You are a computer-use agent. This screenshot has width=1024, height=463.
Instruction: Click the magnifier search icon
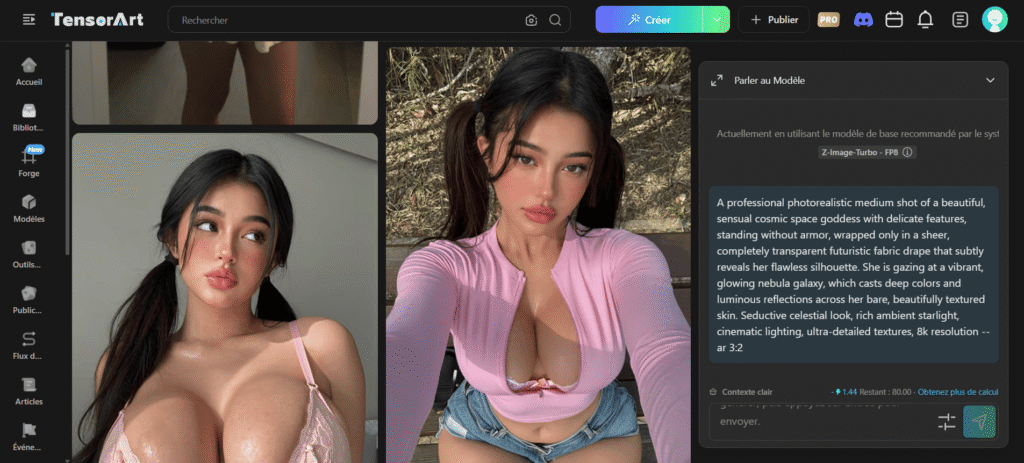(x=555, y=20)
